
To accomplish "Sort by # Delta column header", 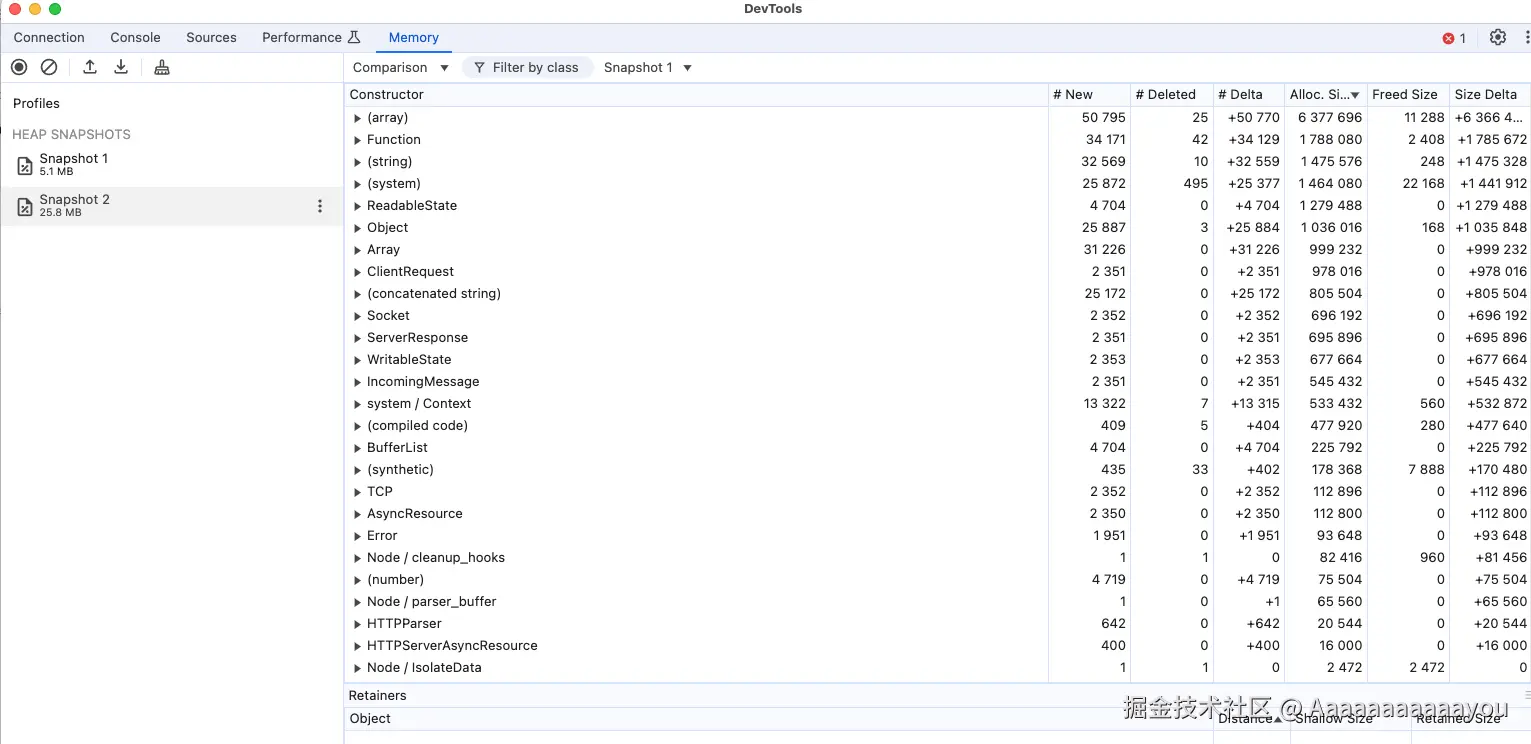I will [x=1248, y=94].
